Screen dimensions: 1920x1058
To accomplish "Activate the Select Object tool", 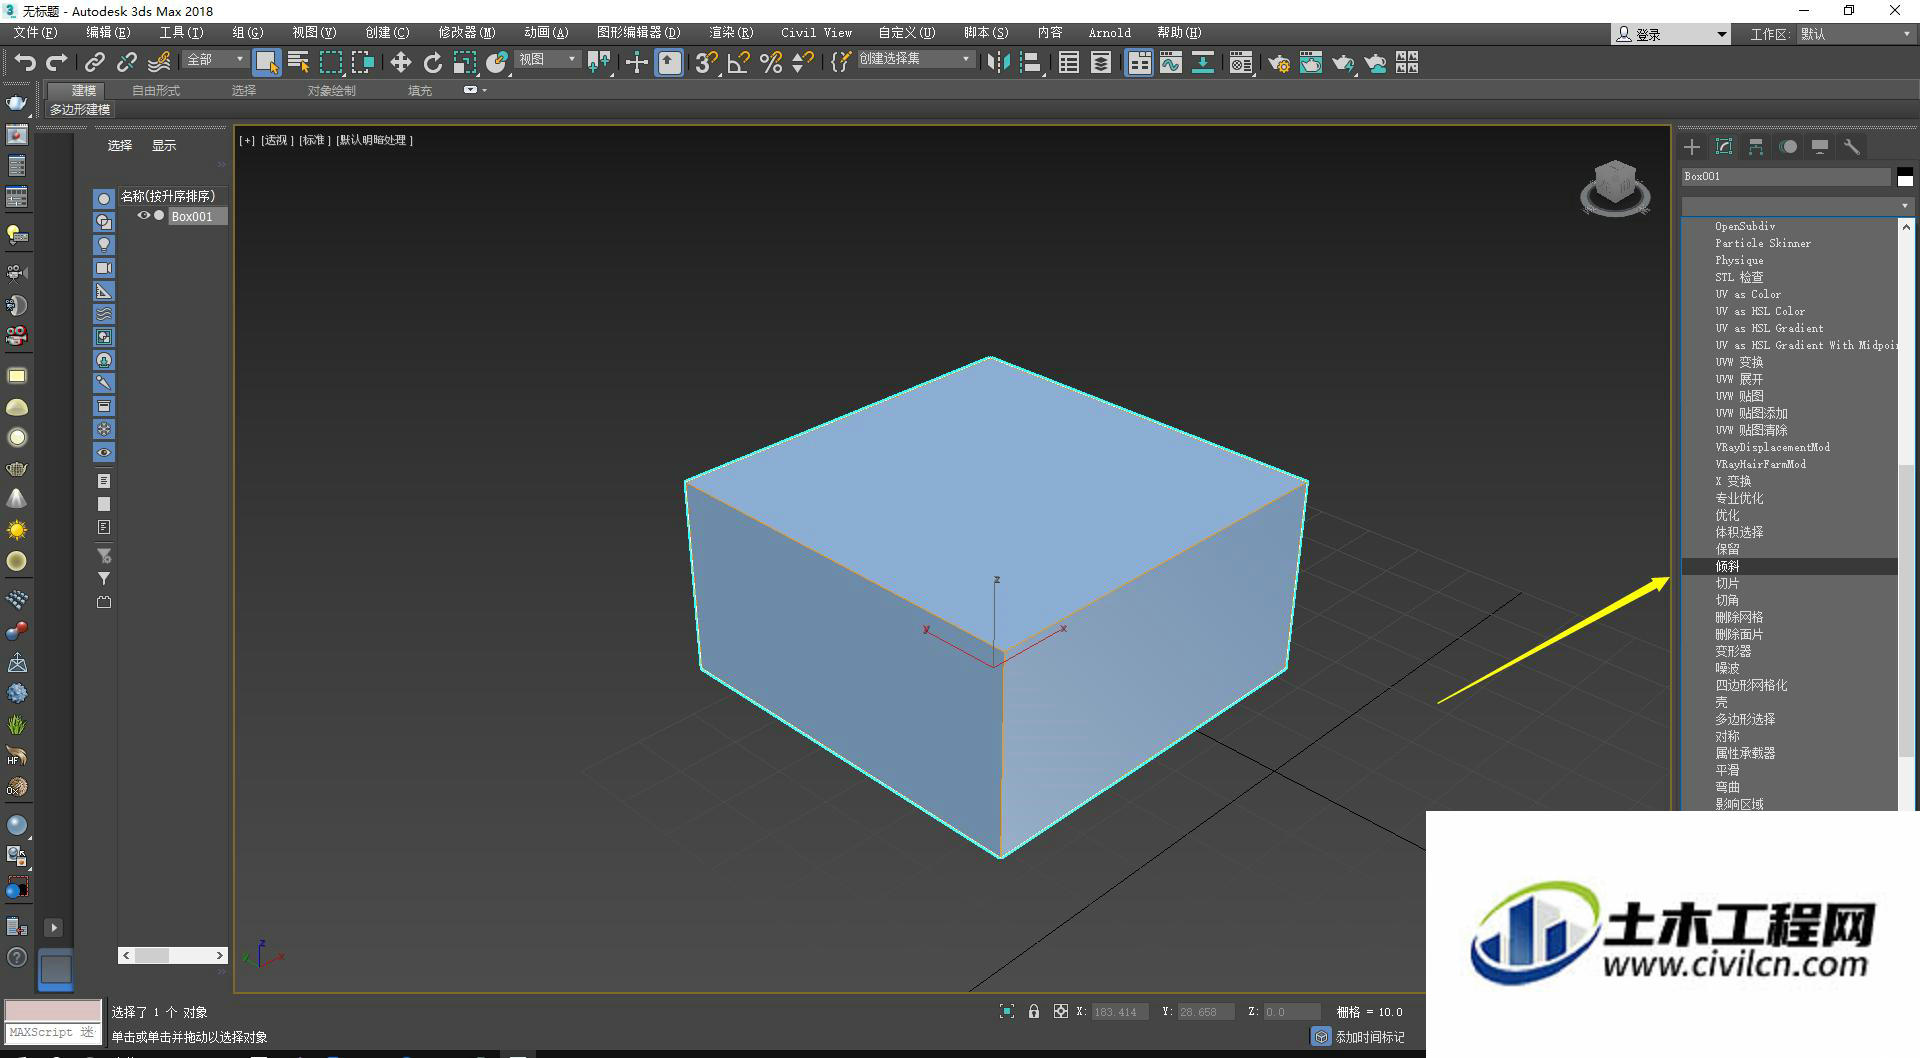I will coord(266,63).
